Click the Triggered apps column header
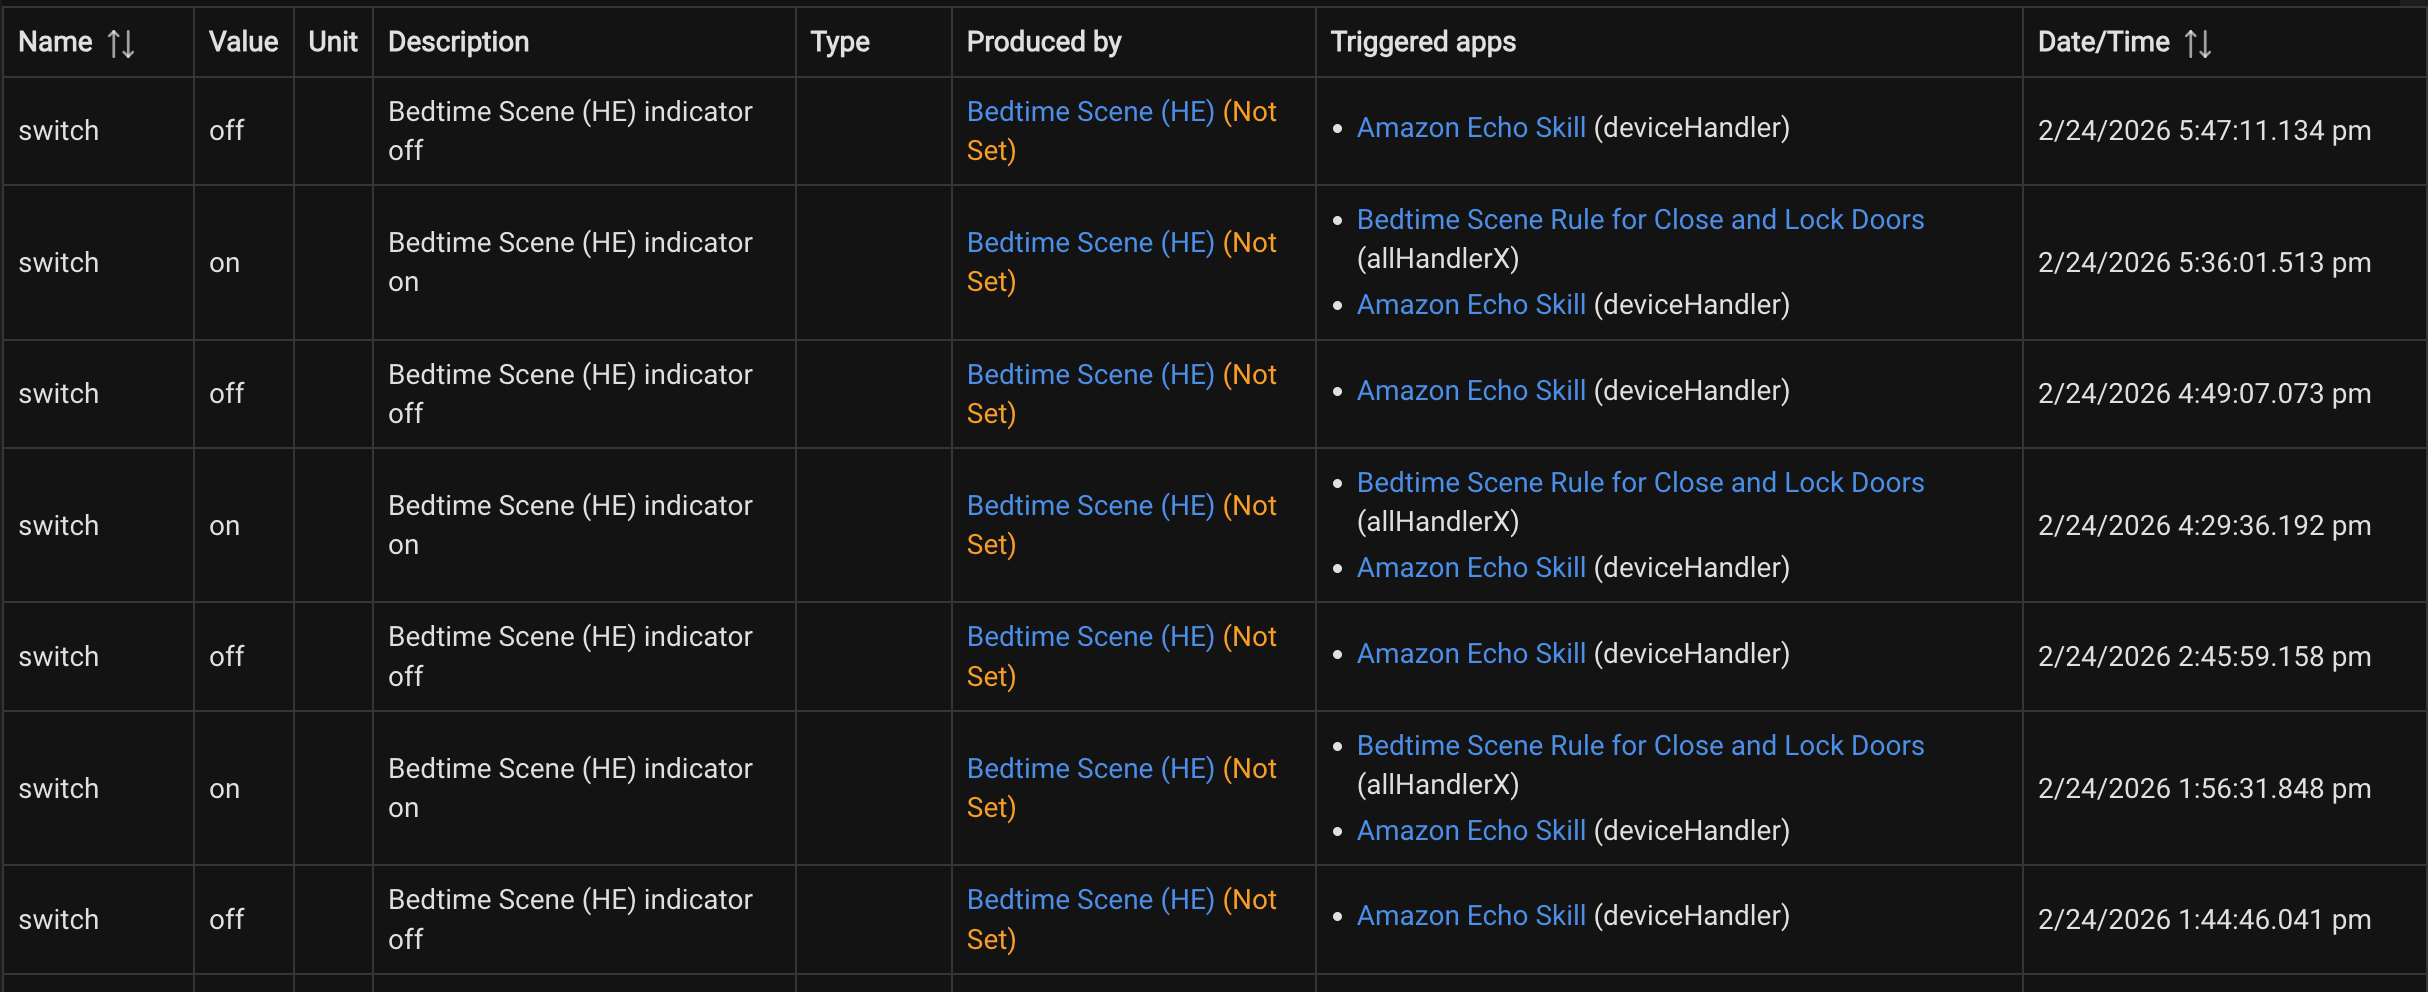 [x=1422, y=42]
